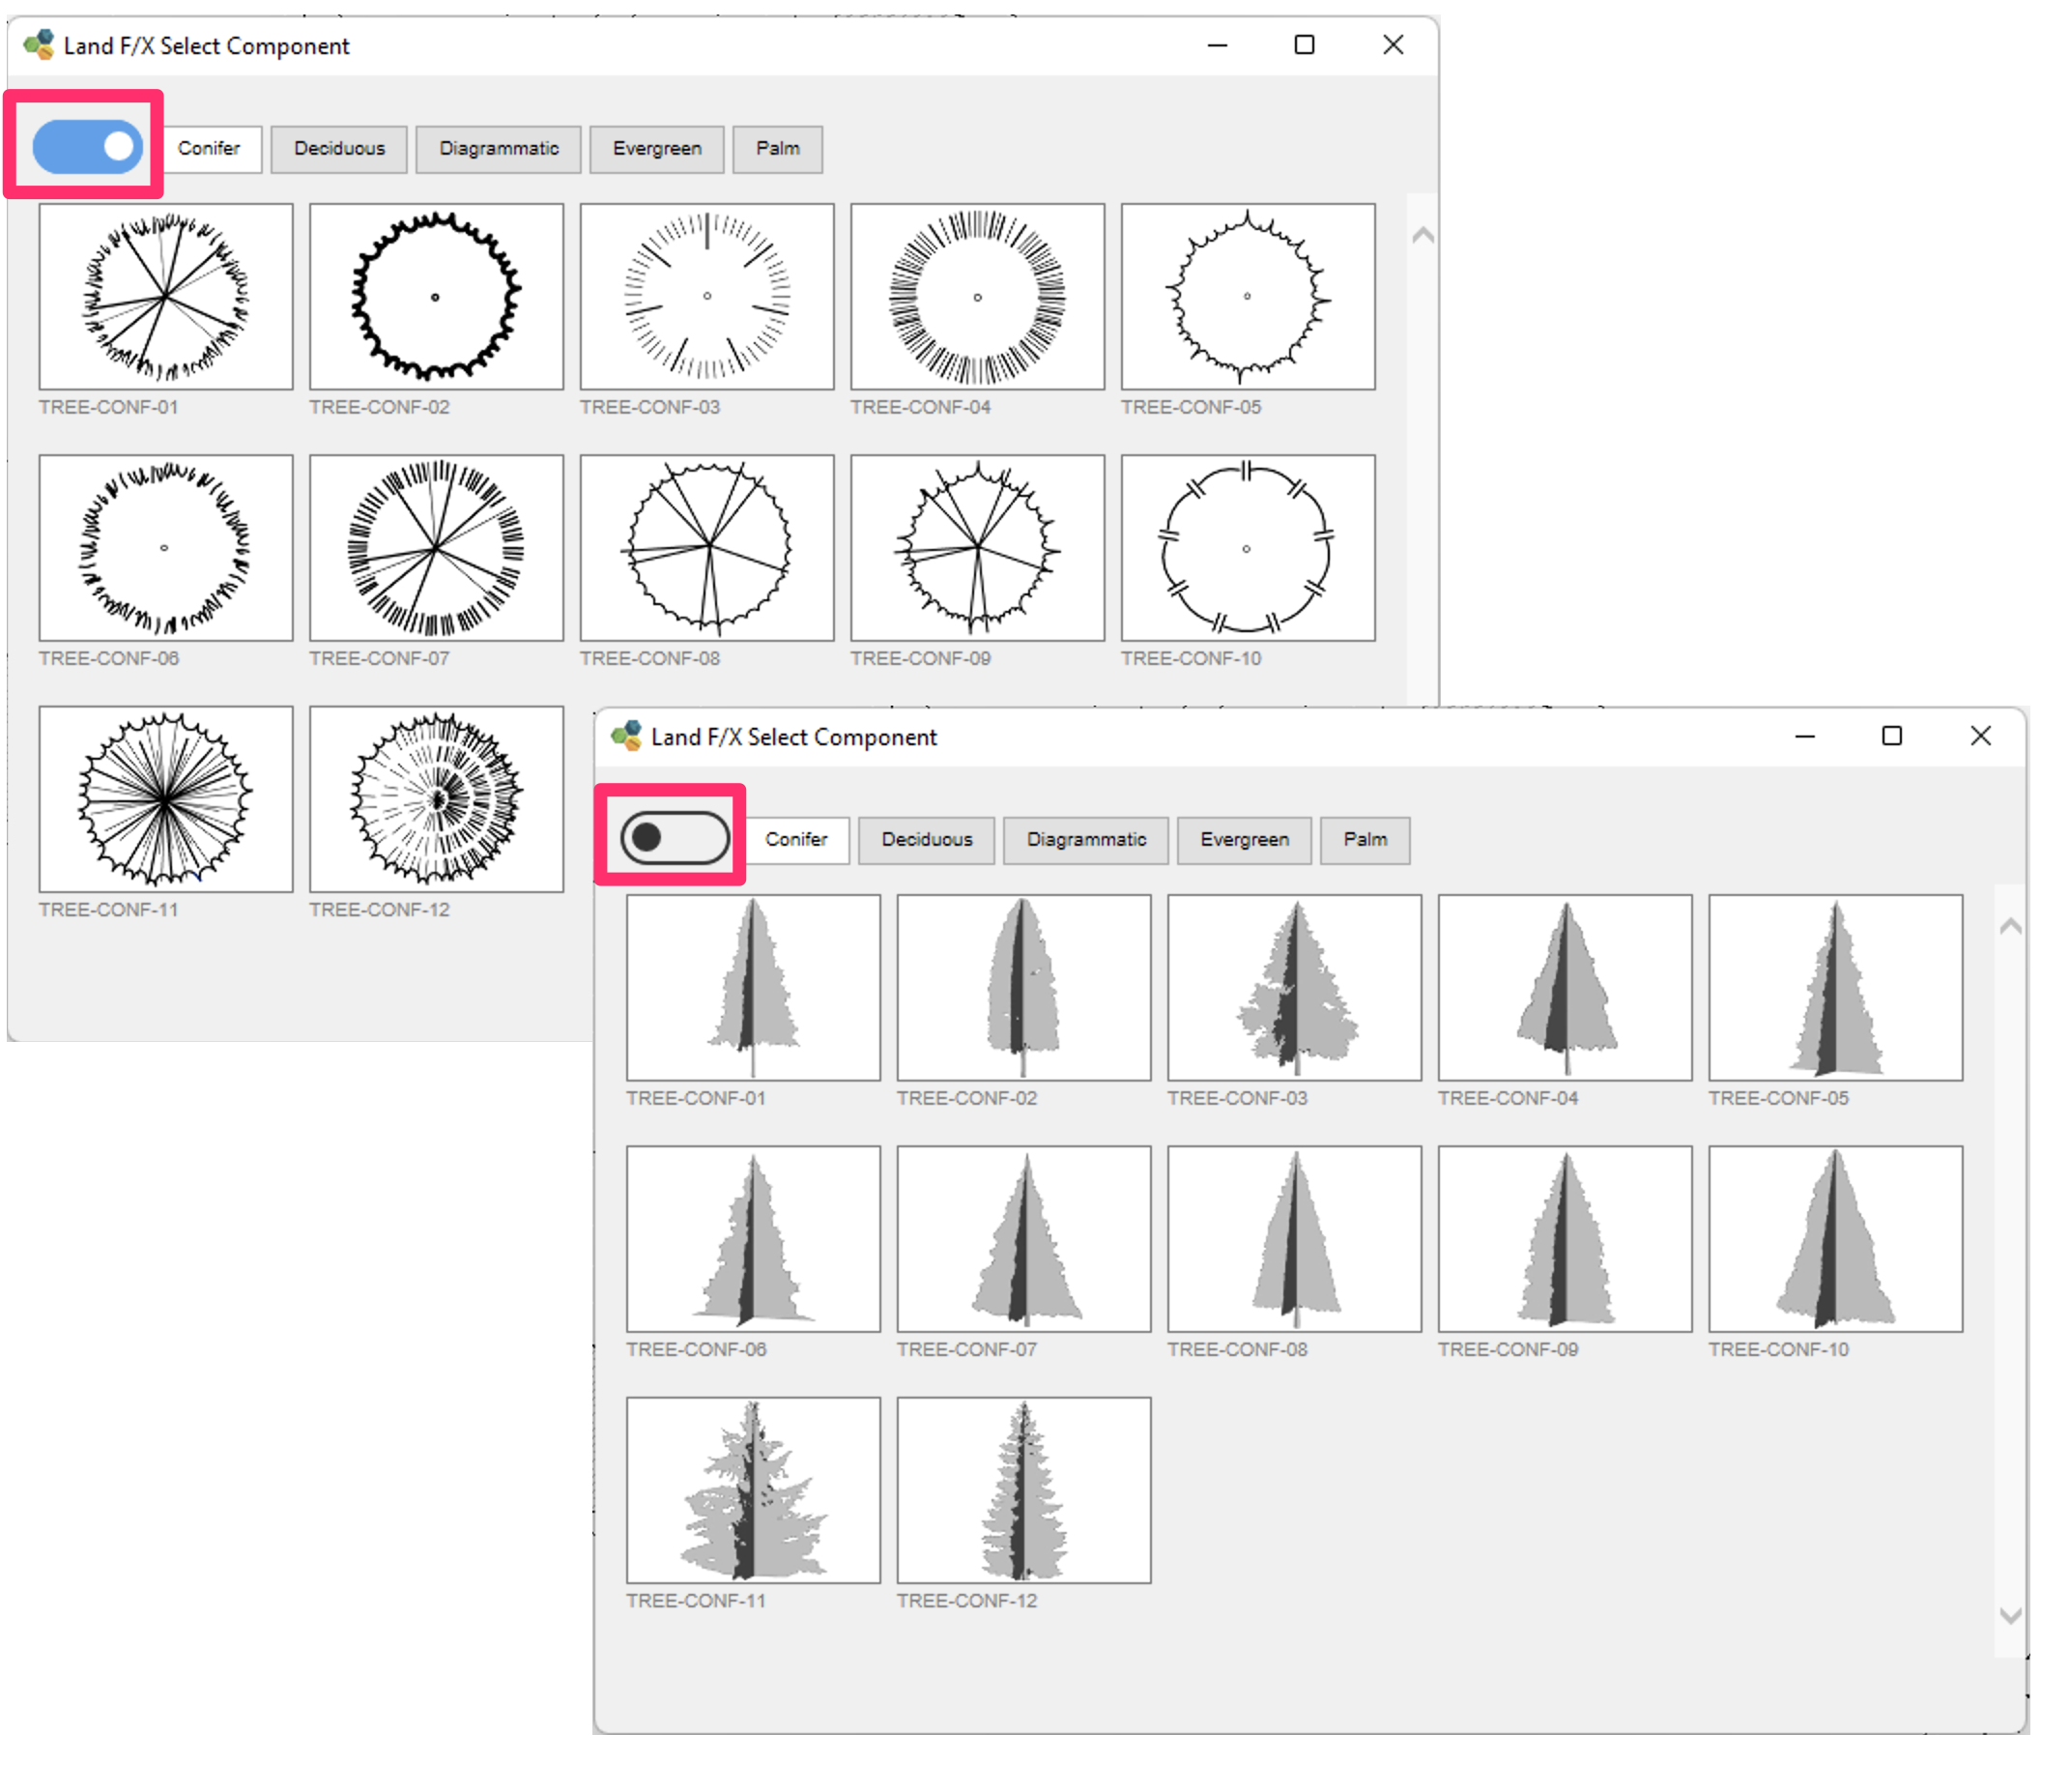Viewport: 2070px width, 1792px height.
Task: Open the Deciduous tab in the back window
Action: tap(339, 149)
